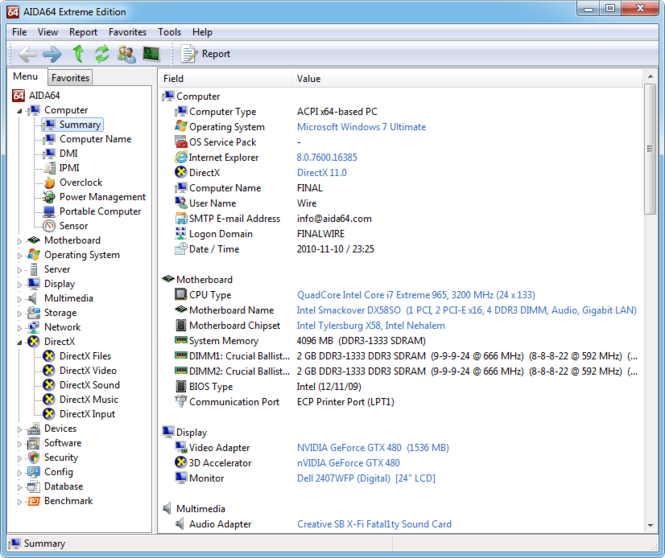The width and height of the screenshot is (665, 558).
Task: Open the Microsoft Windows 7 Ultimate link
Action: click(361, 127)
